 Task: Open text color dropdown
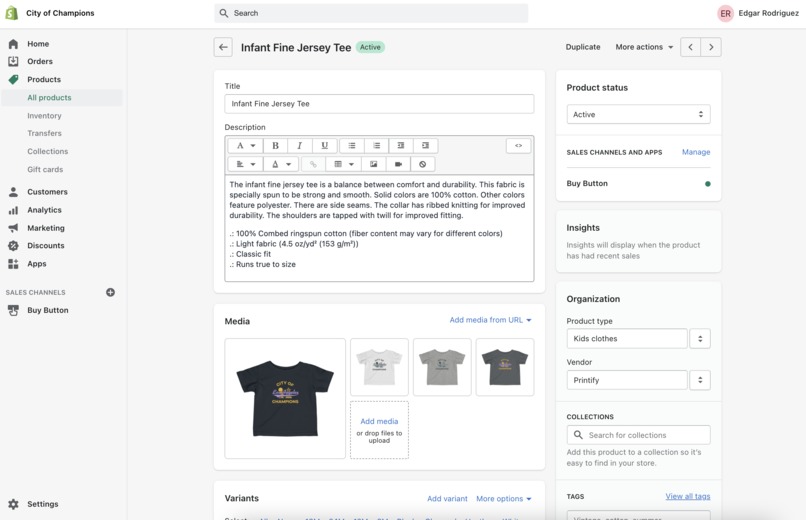click(x=281, y=164)
